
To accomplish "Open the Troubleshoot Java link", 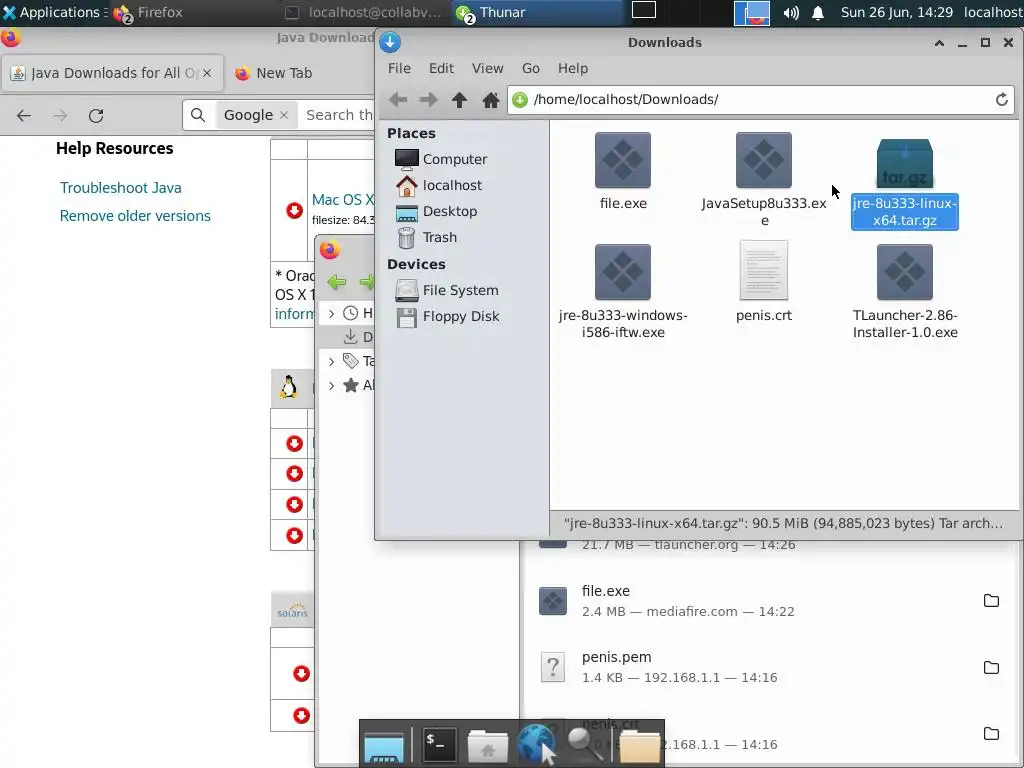I will coord(121,187).
